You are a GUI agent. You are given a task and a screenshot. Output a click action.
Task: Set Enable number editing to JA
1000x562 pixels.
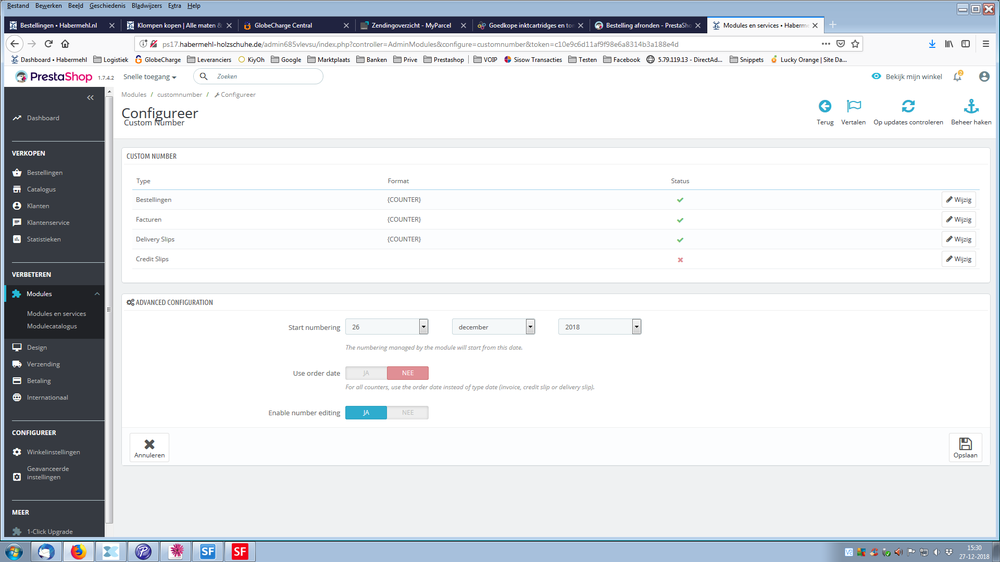coord(366,413)
